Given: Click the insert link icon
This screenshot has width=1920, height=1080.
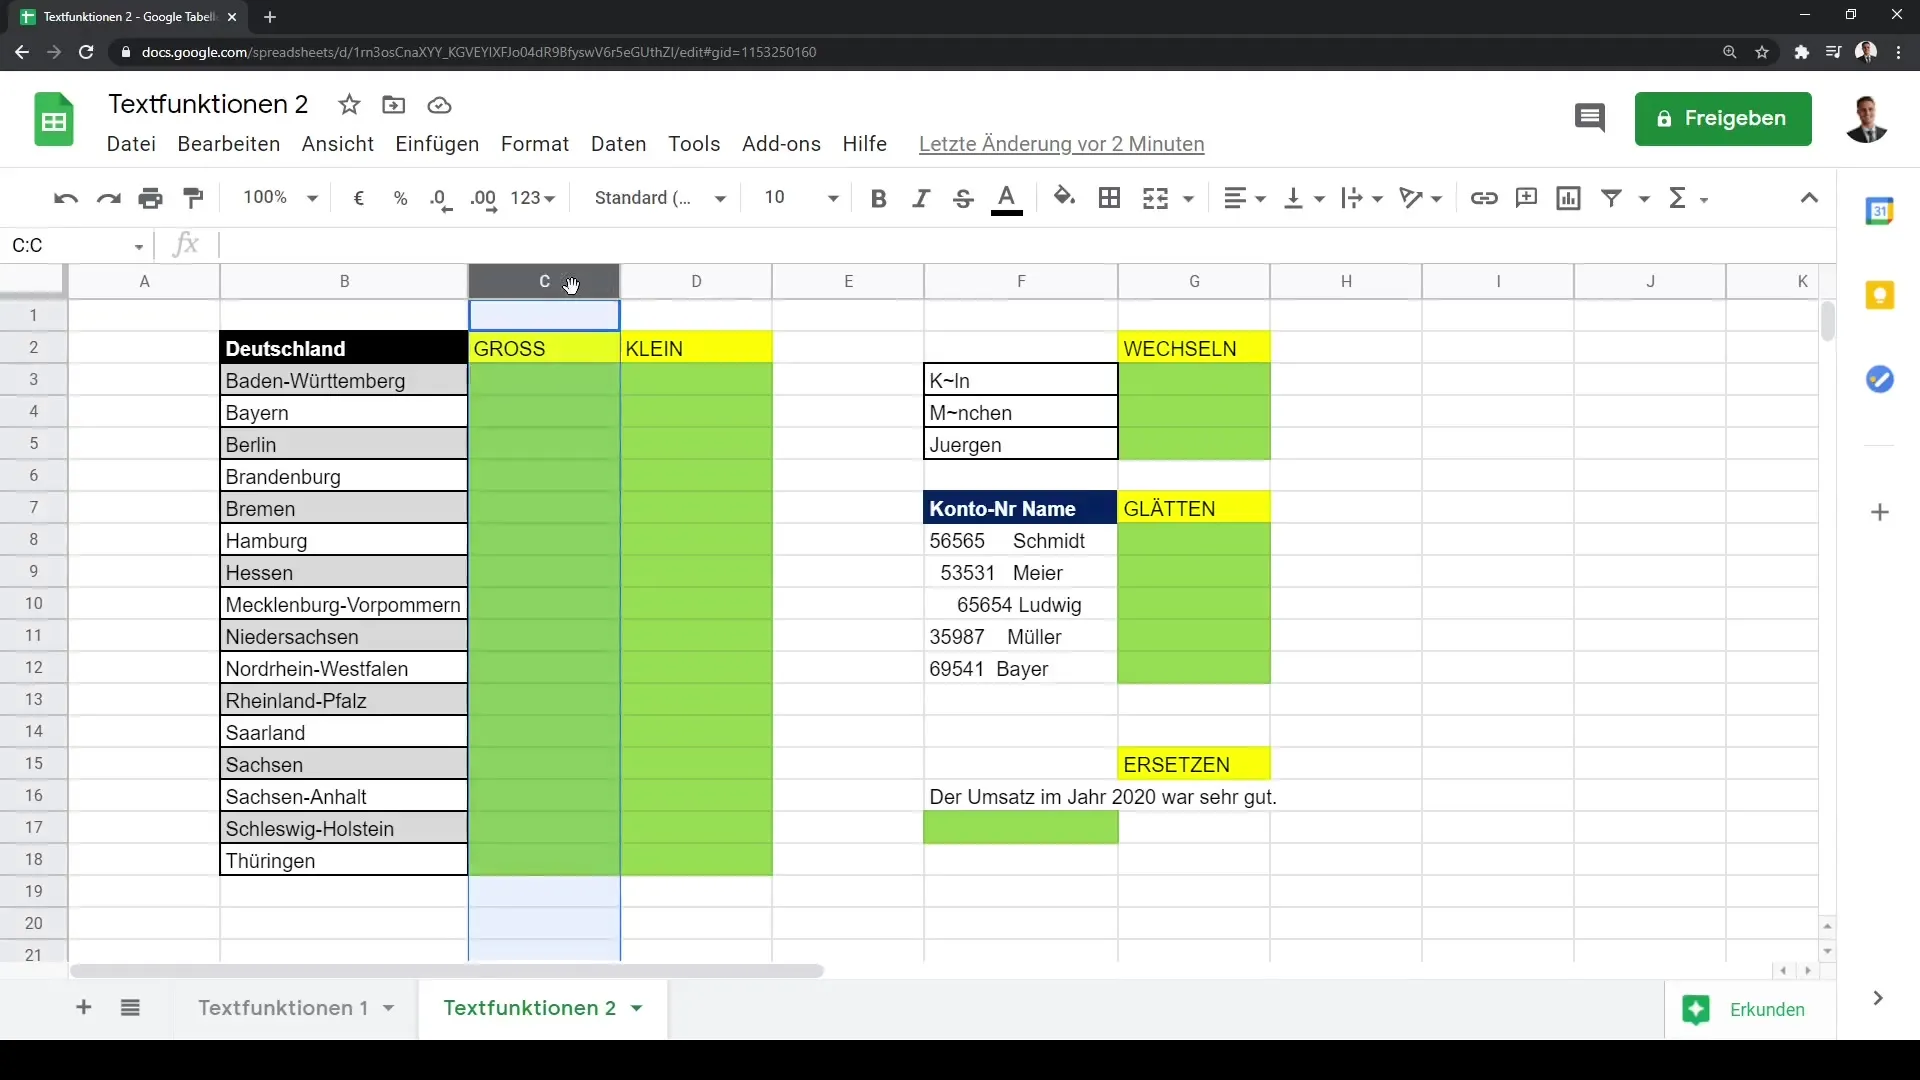Looking at the screenshot, I should (x=1483, y=198).
